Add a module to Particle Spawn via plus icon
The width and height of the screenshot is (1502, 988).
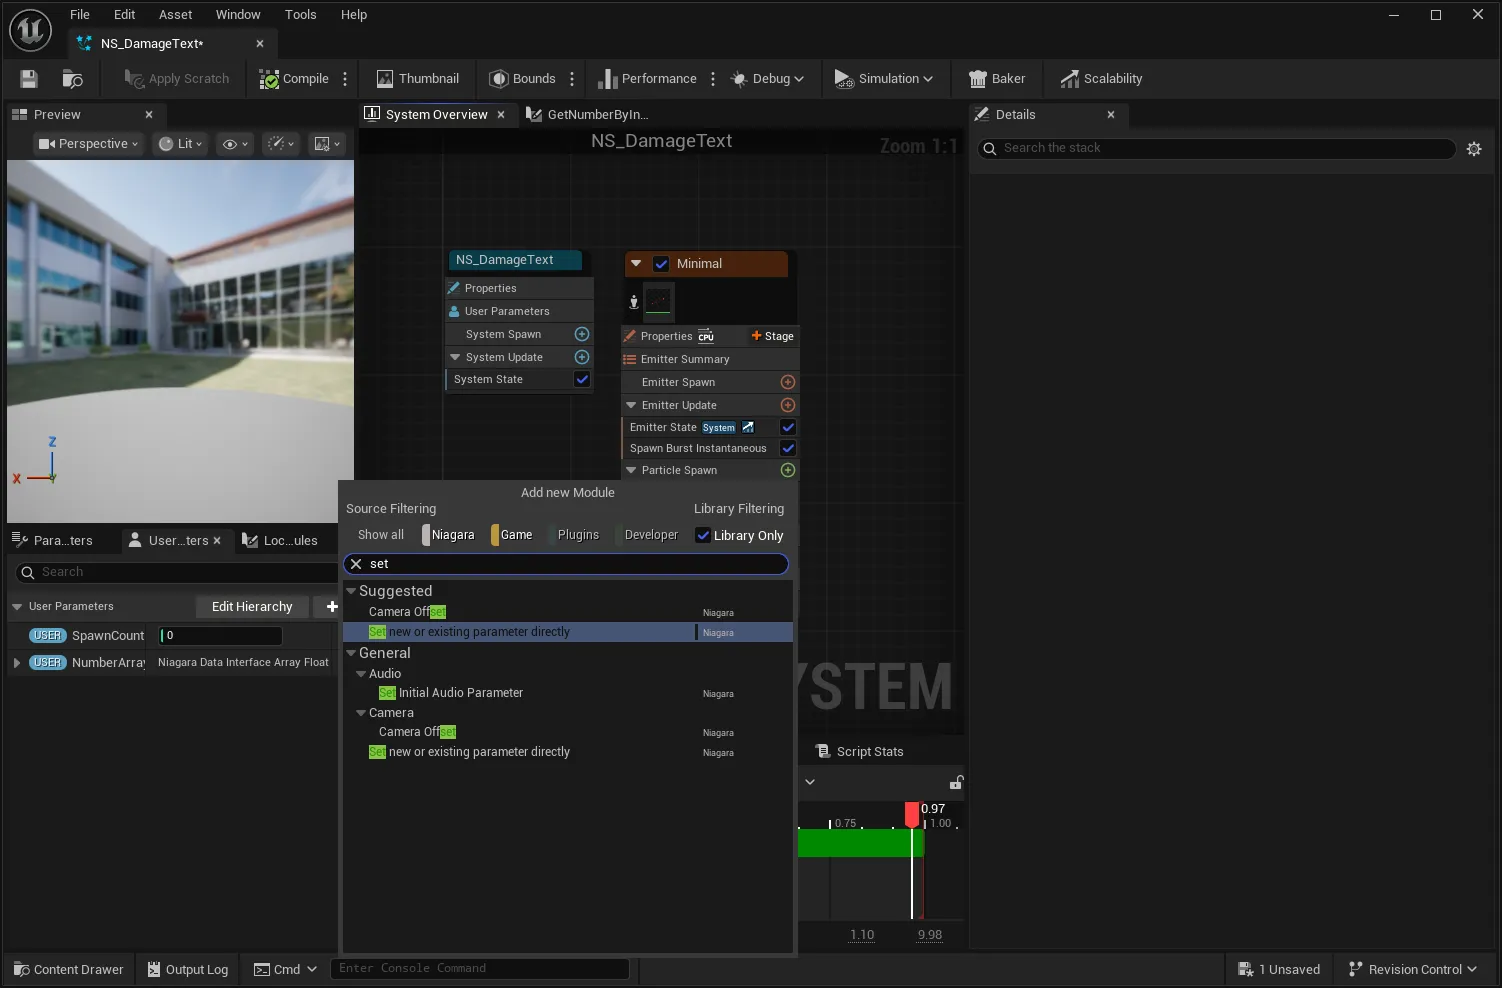[788, 470]
